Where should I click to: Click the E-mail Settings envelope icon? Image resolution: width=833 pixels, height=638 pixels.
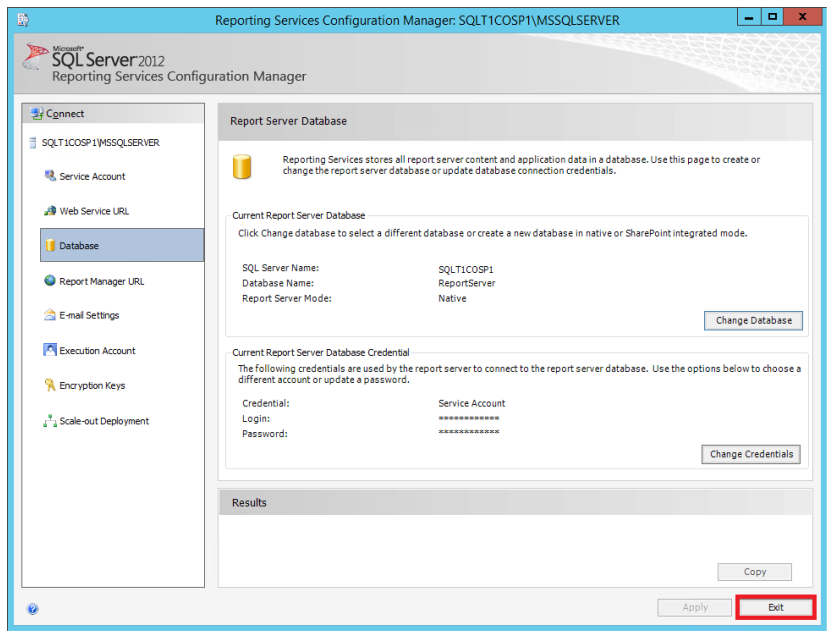[50, 314]
